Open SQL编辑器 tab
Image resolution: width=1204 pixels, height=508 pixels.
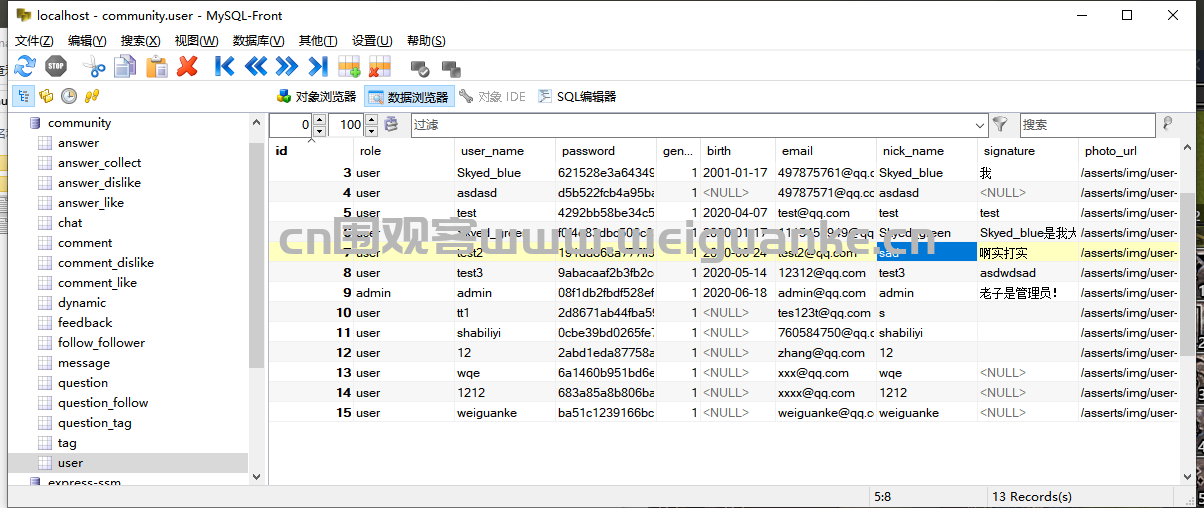click(x=577, y=97)
